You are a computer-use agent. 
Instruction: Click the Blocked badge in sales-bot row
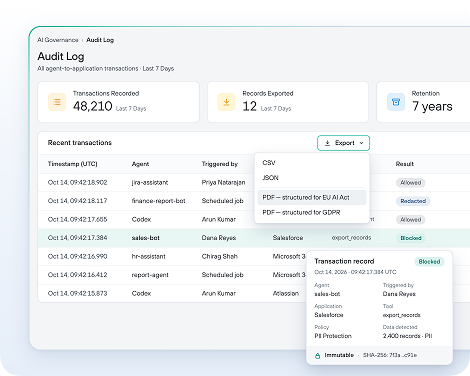[x=411, y=238]
